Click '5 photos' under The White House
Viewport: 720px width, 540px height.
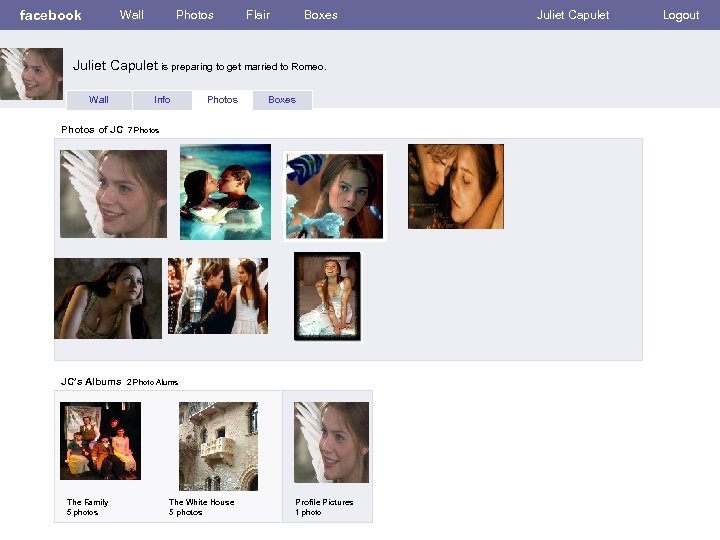(186, 512)
